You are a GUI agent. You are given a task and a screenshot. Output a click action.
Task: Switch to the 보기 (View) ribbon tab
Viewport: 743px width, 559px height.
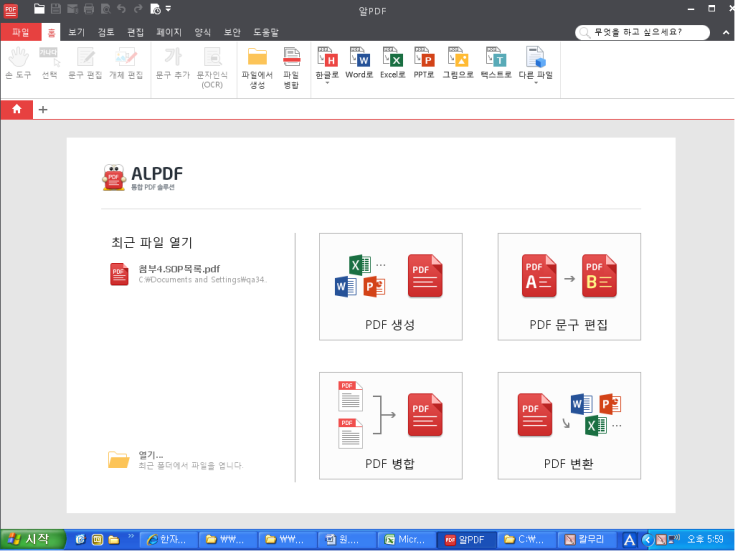(x=77, y=32)
